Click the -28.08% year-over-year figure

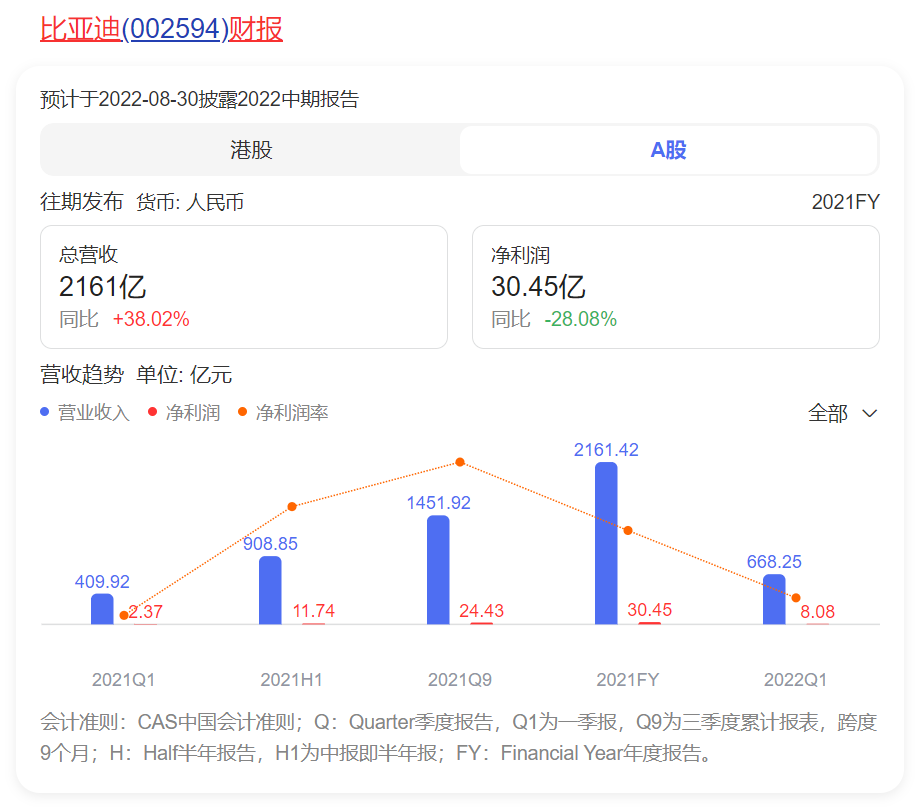tap(580, 319)
